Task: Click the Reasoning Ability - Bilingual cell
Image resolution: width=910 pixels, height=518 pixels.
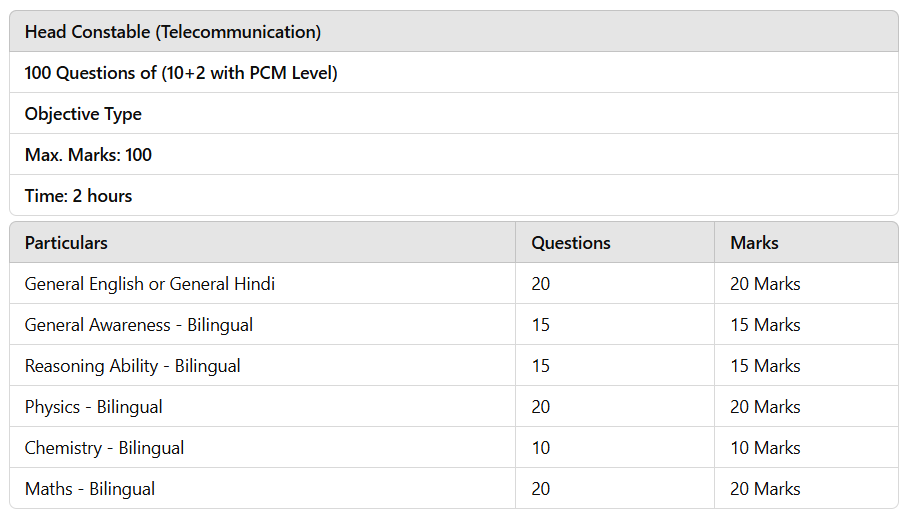Action: coord(262,366)
